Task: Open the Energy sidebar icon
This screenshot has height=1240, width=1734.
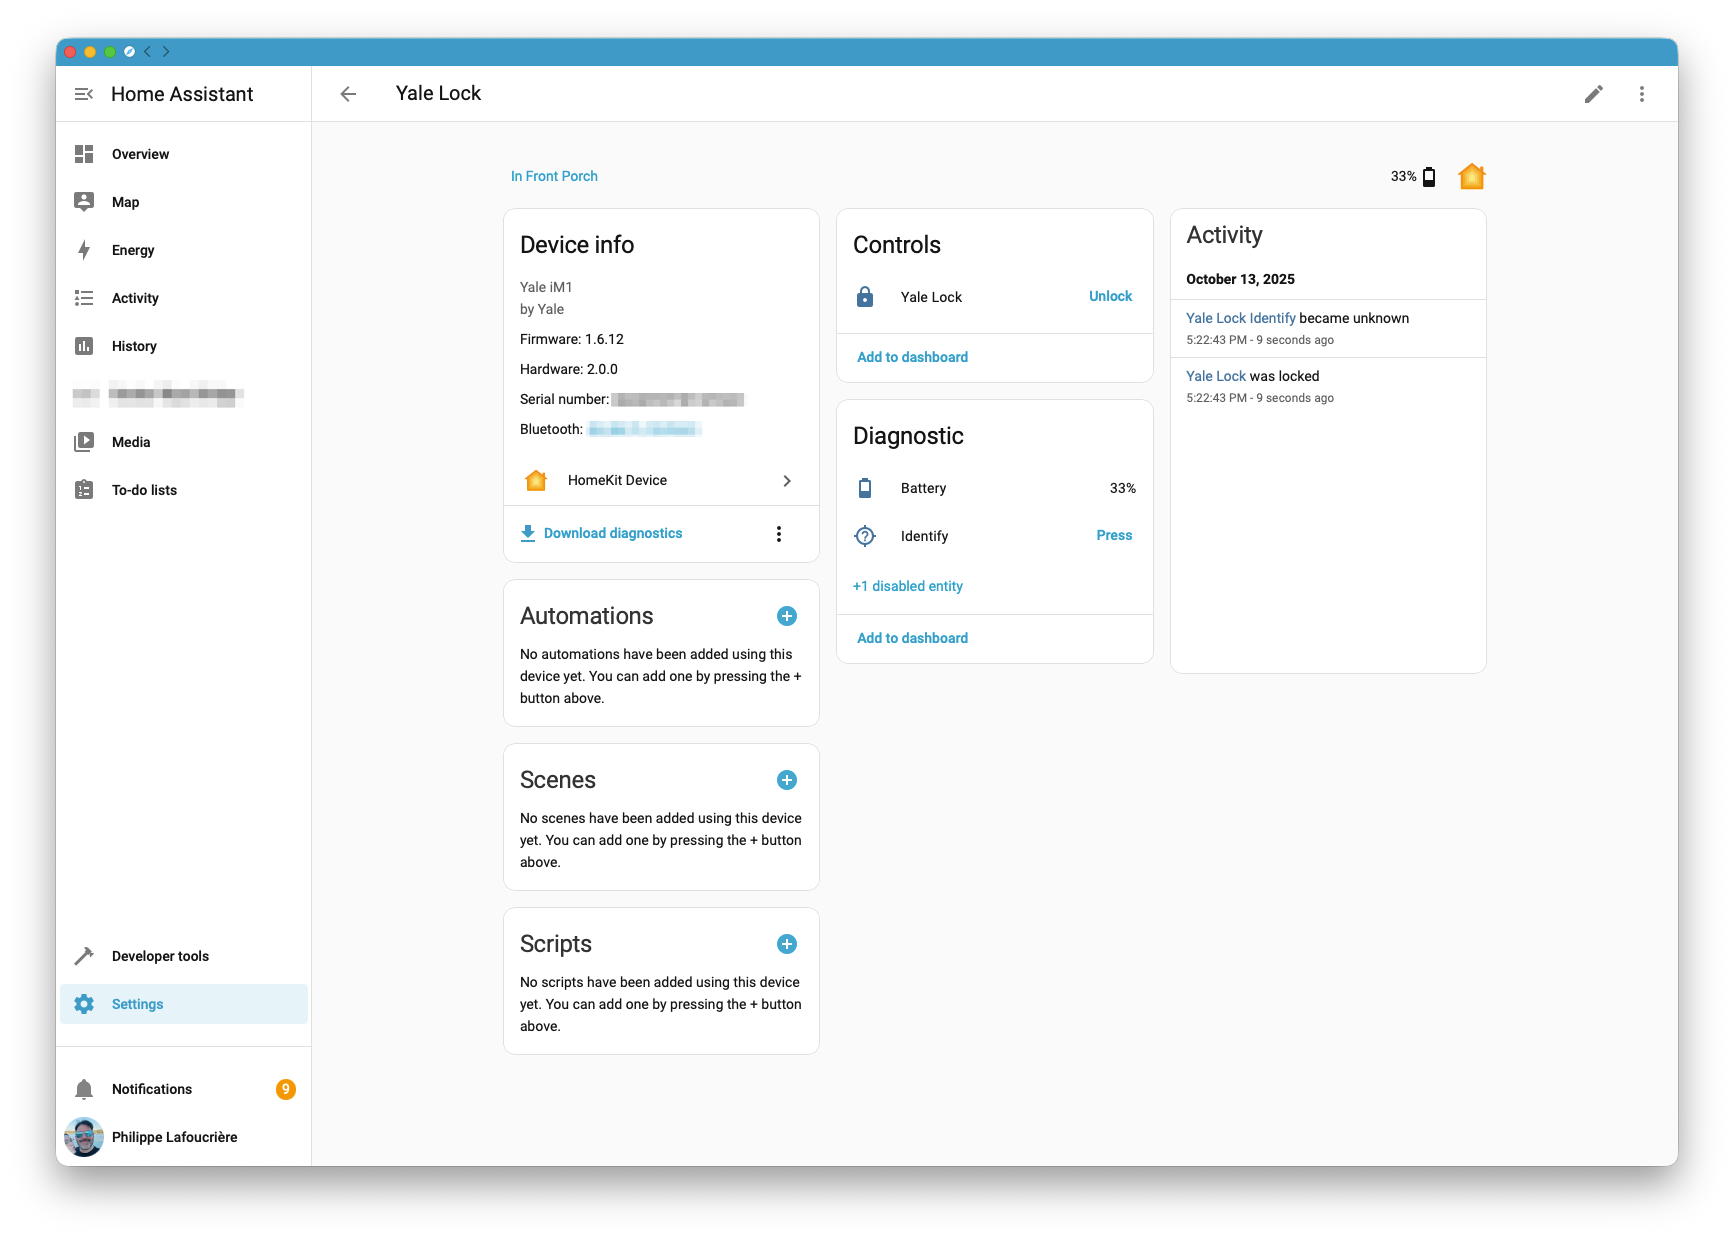Action: click(84, 250)
